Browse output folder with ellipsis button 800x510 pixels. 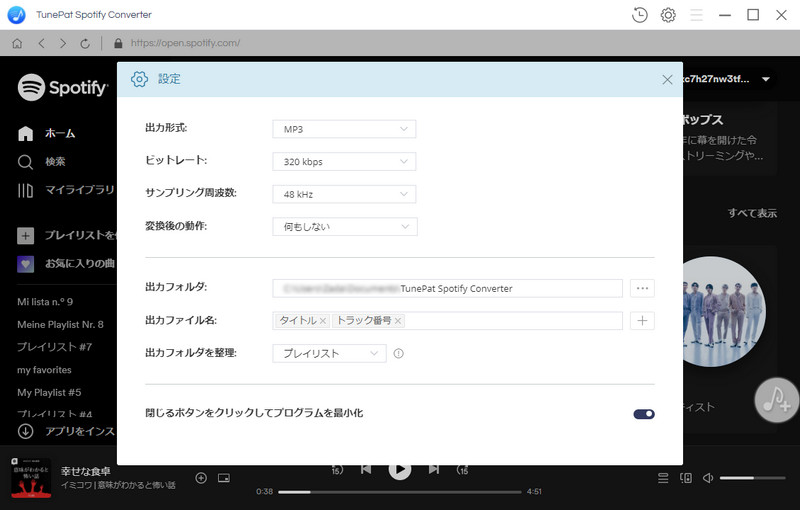(x=642, y=288)
